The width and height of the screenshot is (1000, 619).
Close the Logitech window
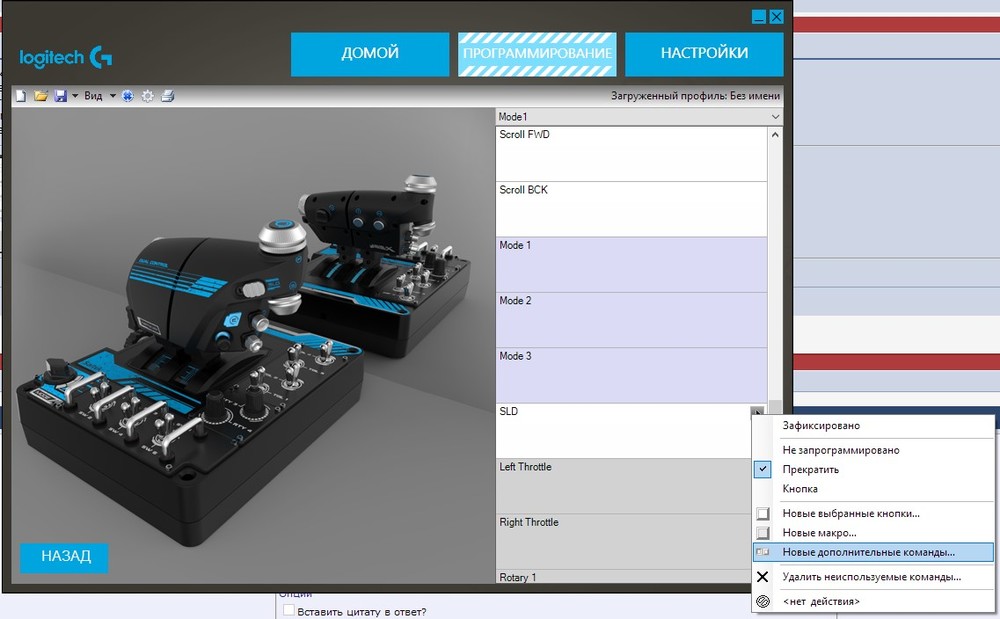(776, 17)
